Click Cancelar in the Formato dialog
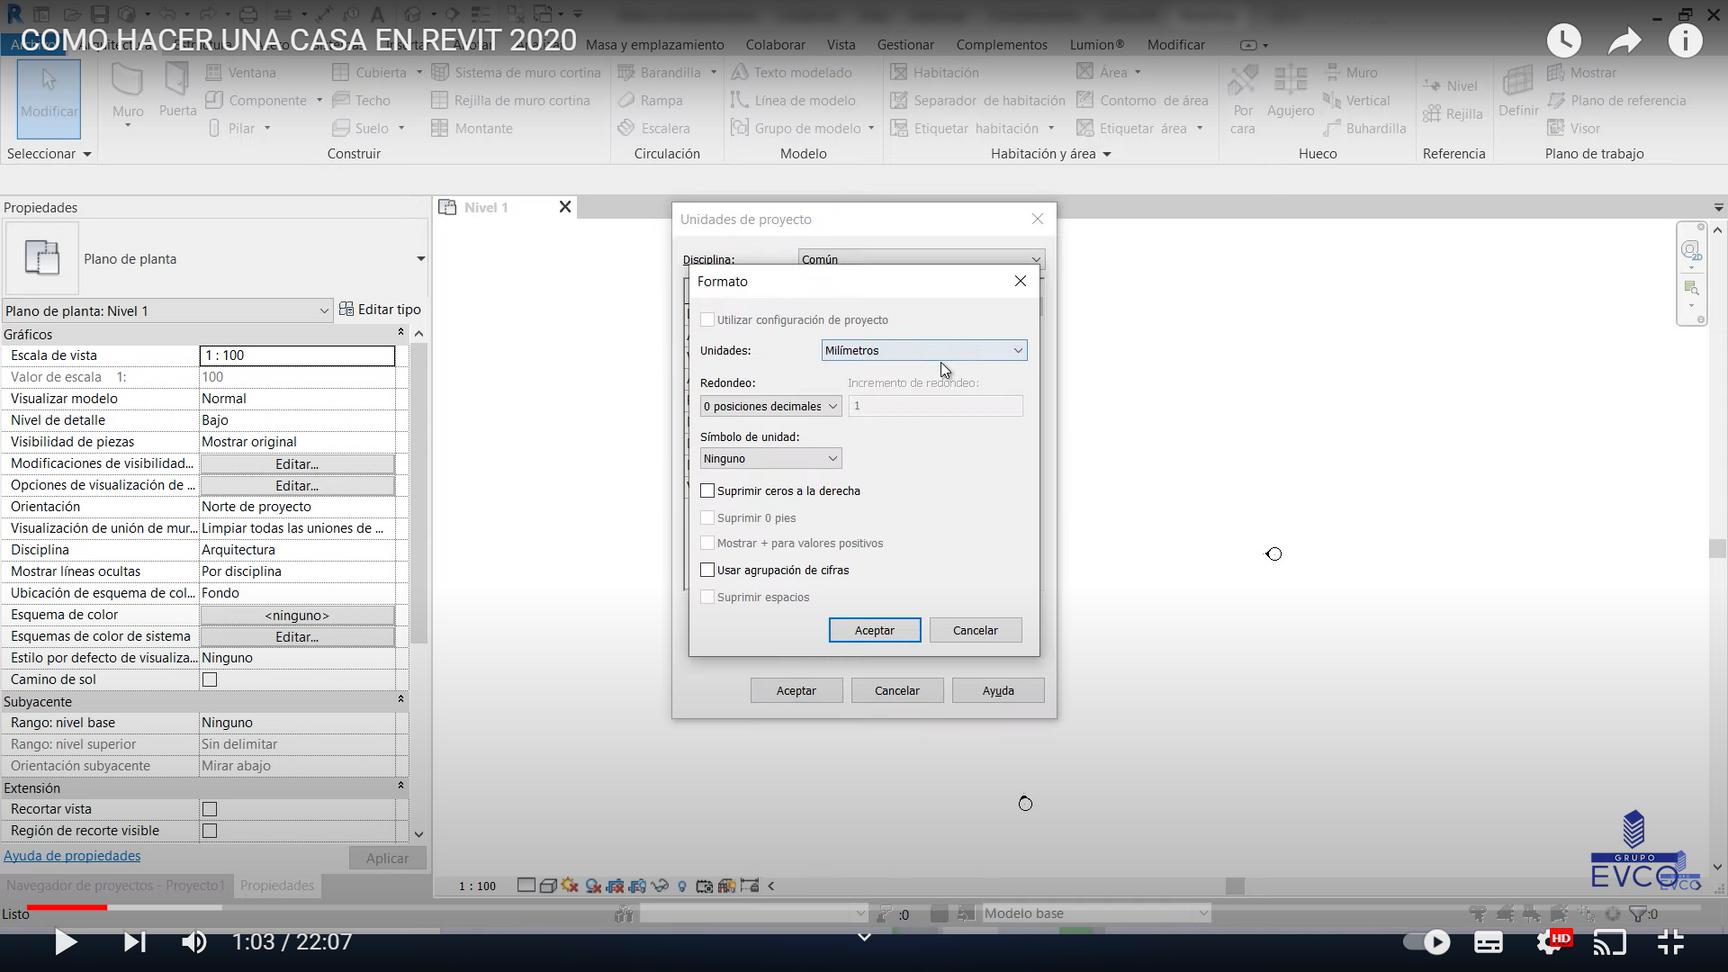The height and width of the screenshot is (972, 1728). click(x=975, y=630)
